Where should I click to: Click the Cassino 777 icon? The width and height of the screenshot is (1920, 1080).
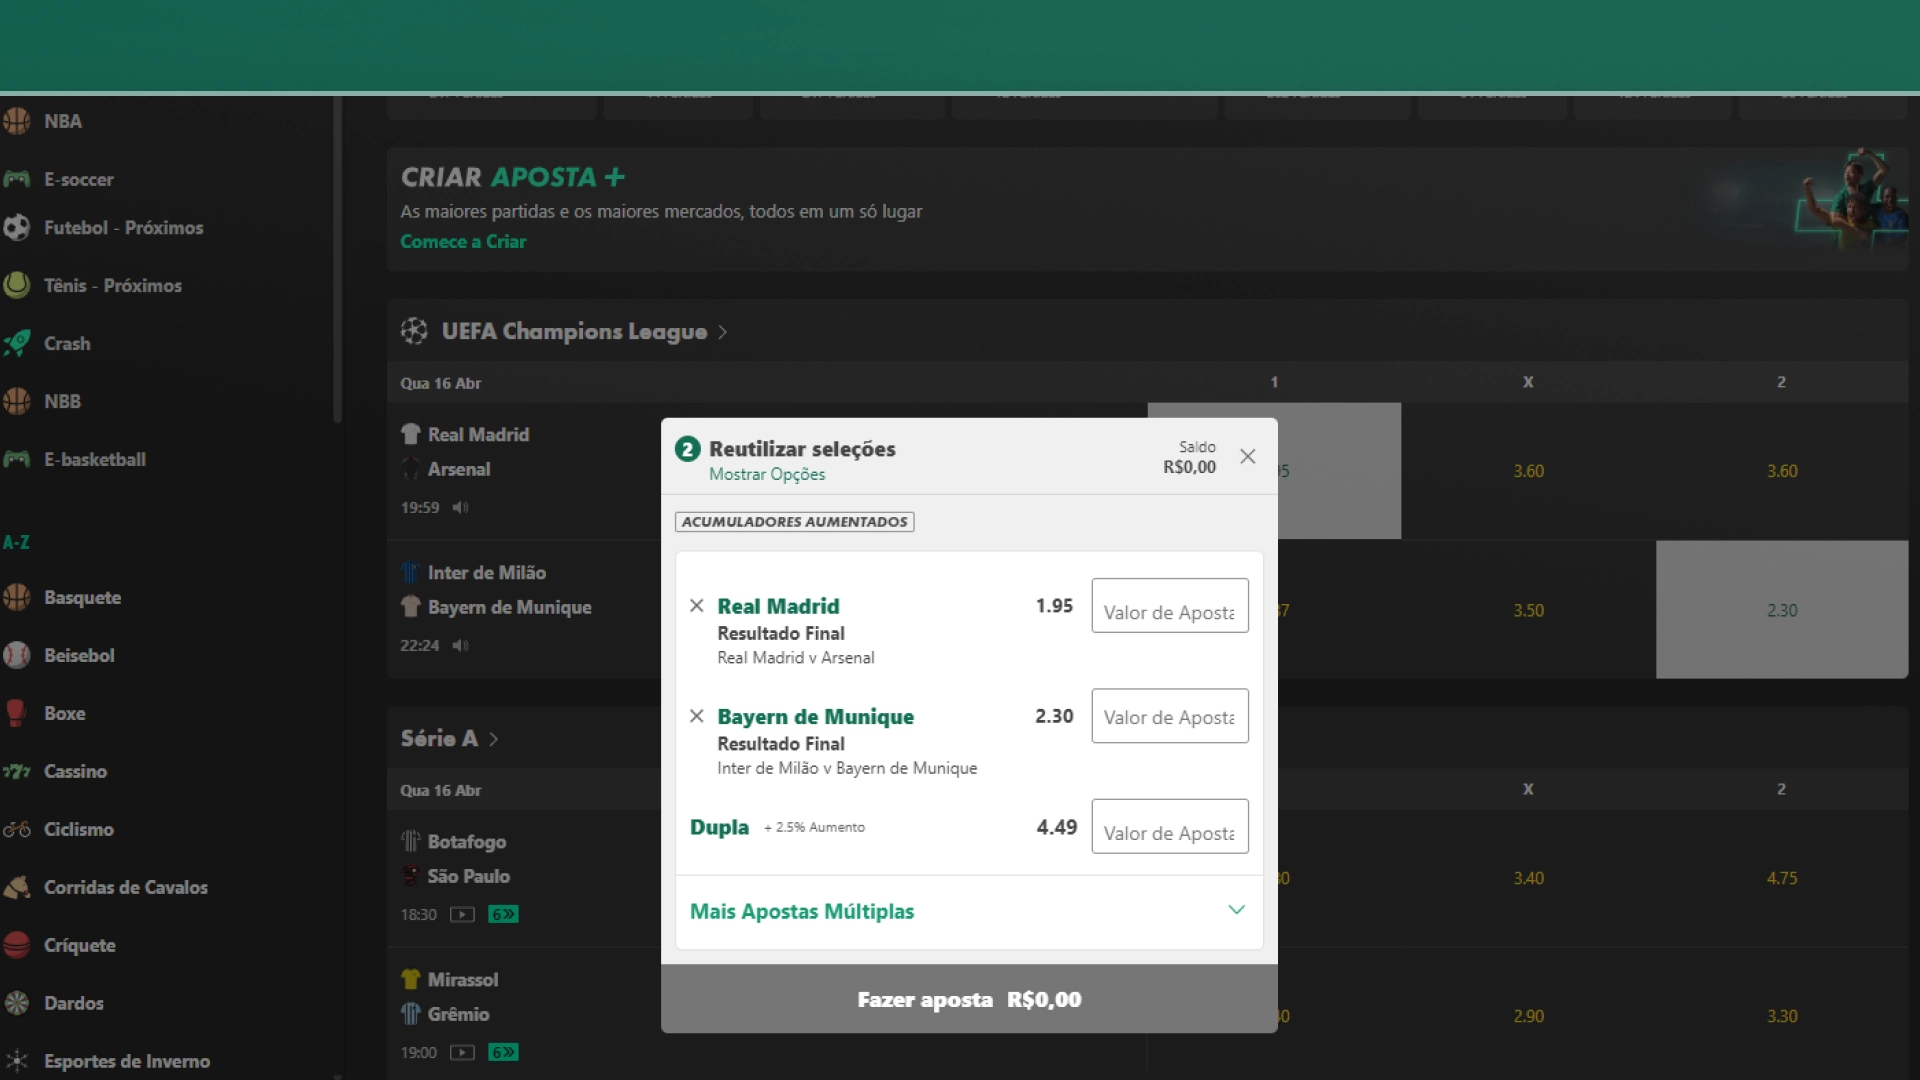tap(16, 771)
